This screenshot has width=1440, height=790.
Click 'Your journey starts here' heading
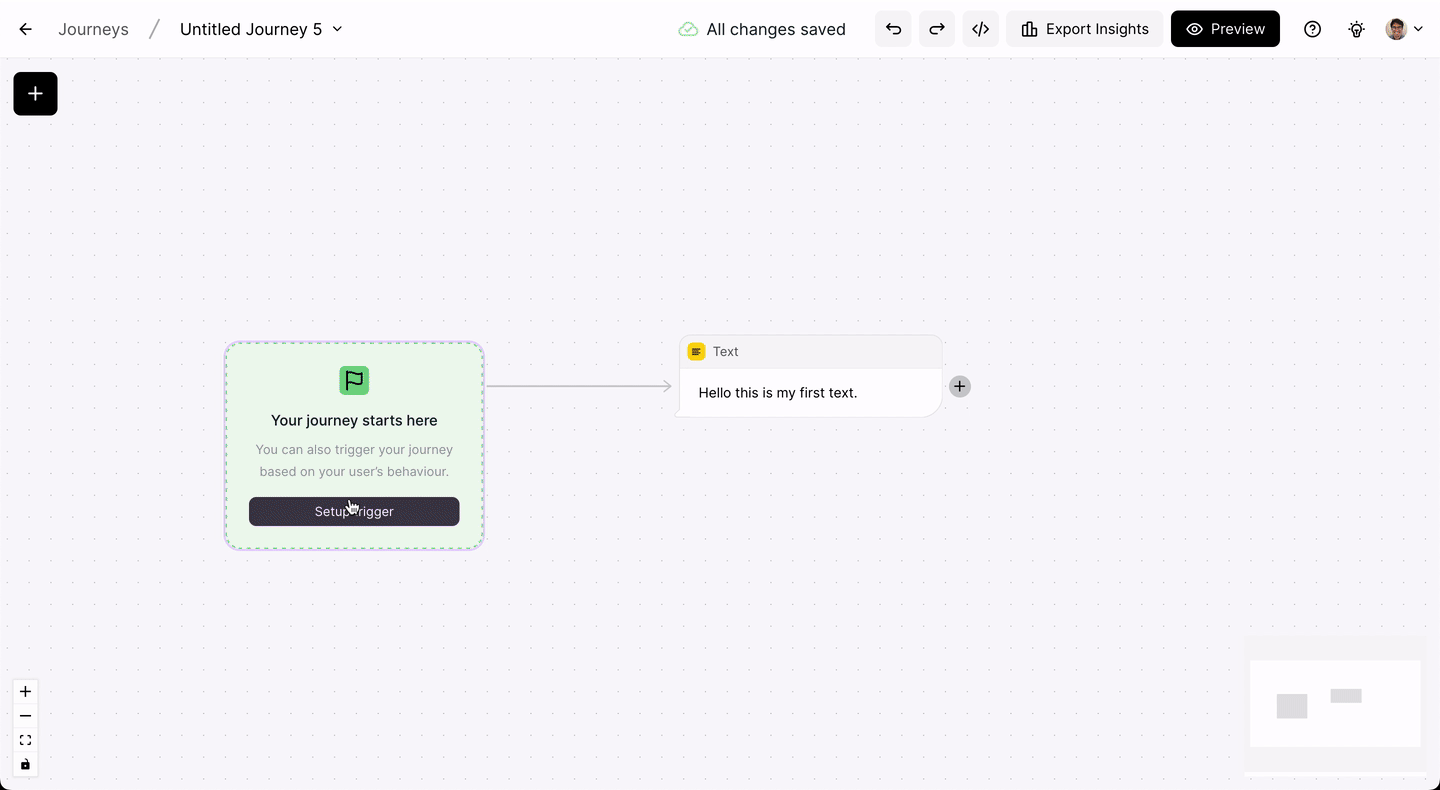coord(354,421)
